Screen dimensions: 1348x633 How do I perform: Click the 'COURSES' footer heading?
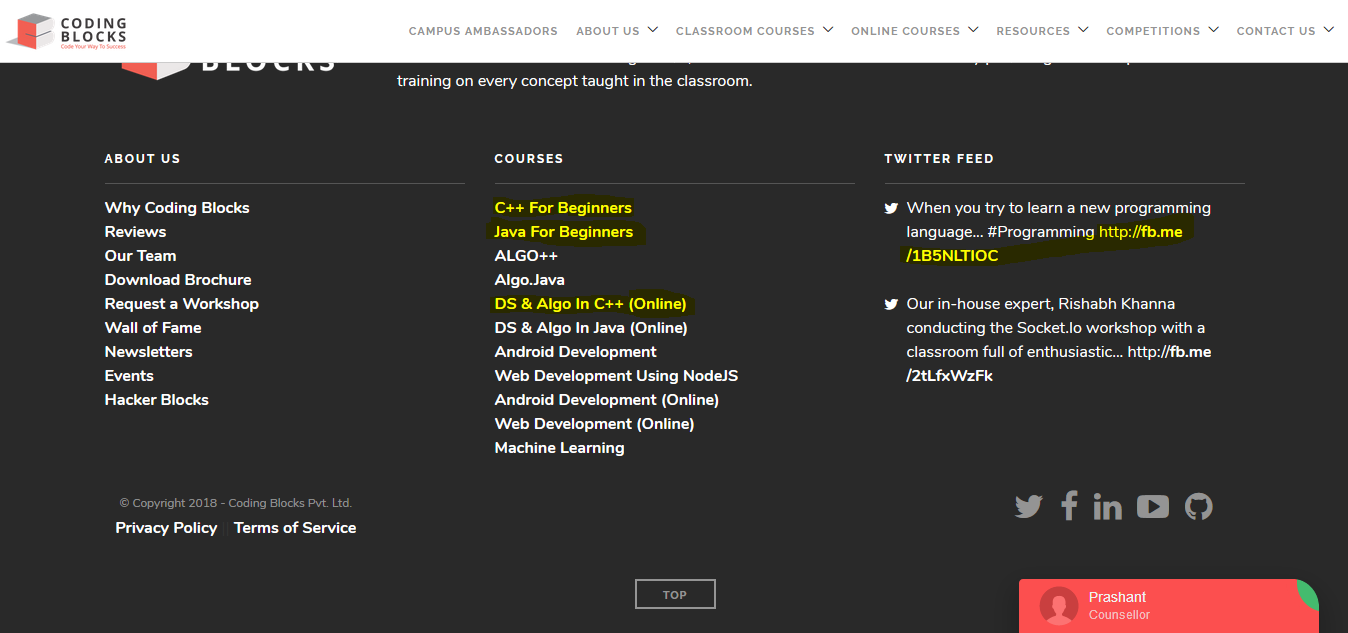529,159
